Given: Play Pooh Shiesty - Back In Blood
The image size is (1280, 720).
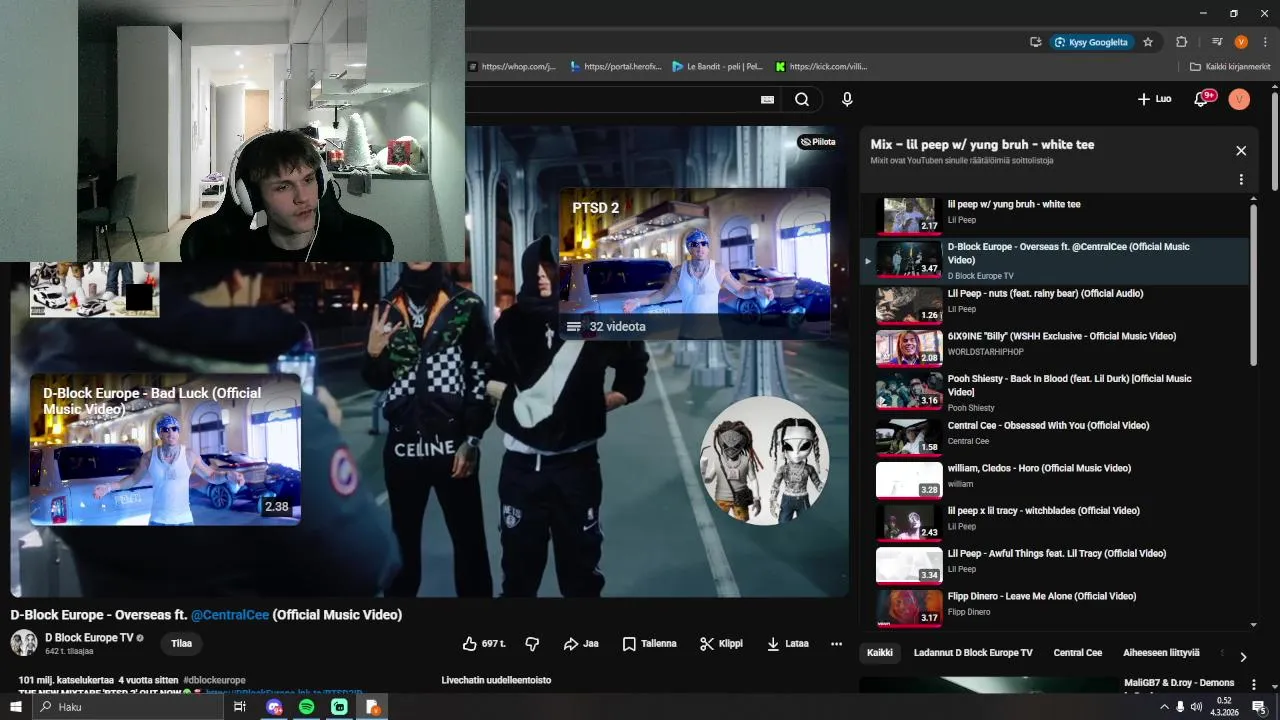Looking at the screenshot, I should coord(1055,393).
